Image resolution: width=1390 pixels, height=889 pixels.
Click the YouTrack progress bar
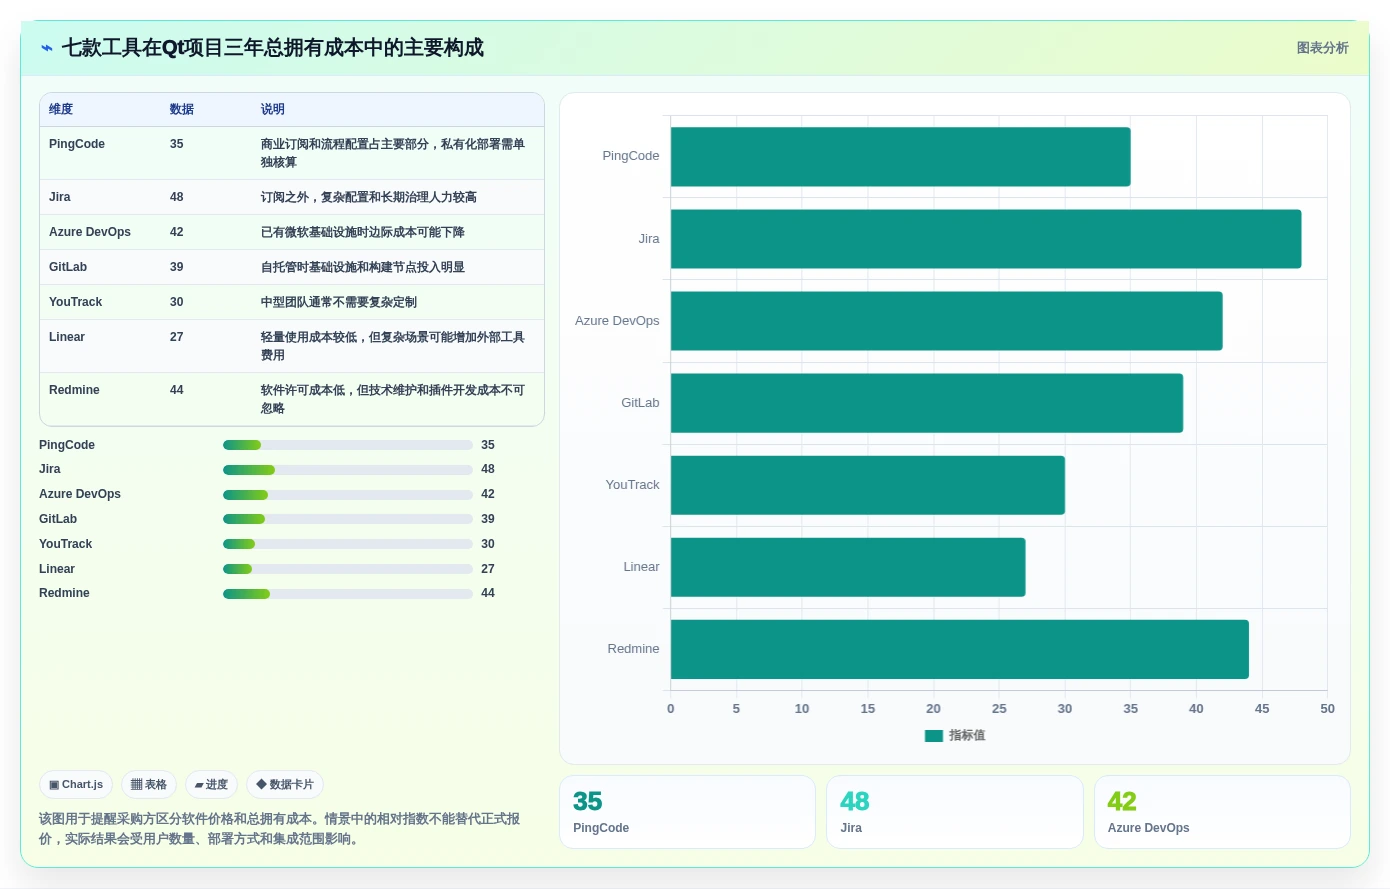[x=347, y=544]
